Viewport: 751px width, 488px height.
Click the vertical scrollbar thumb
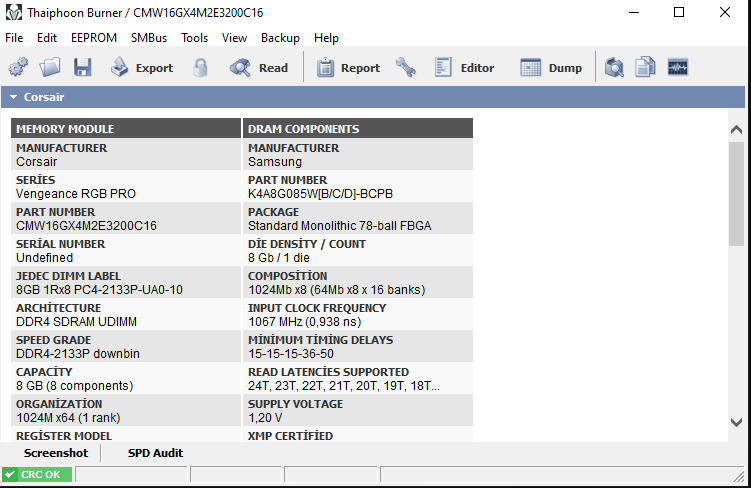(x=736, y=194)
